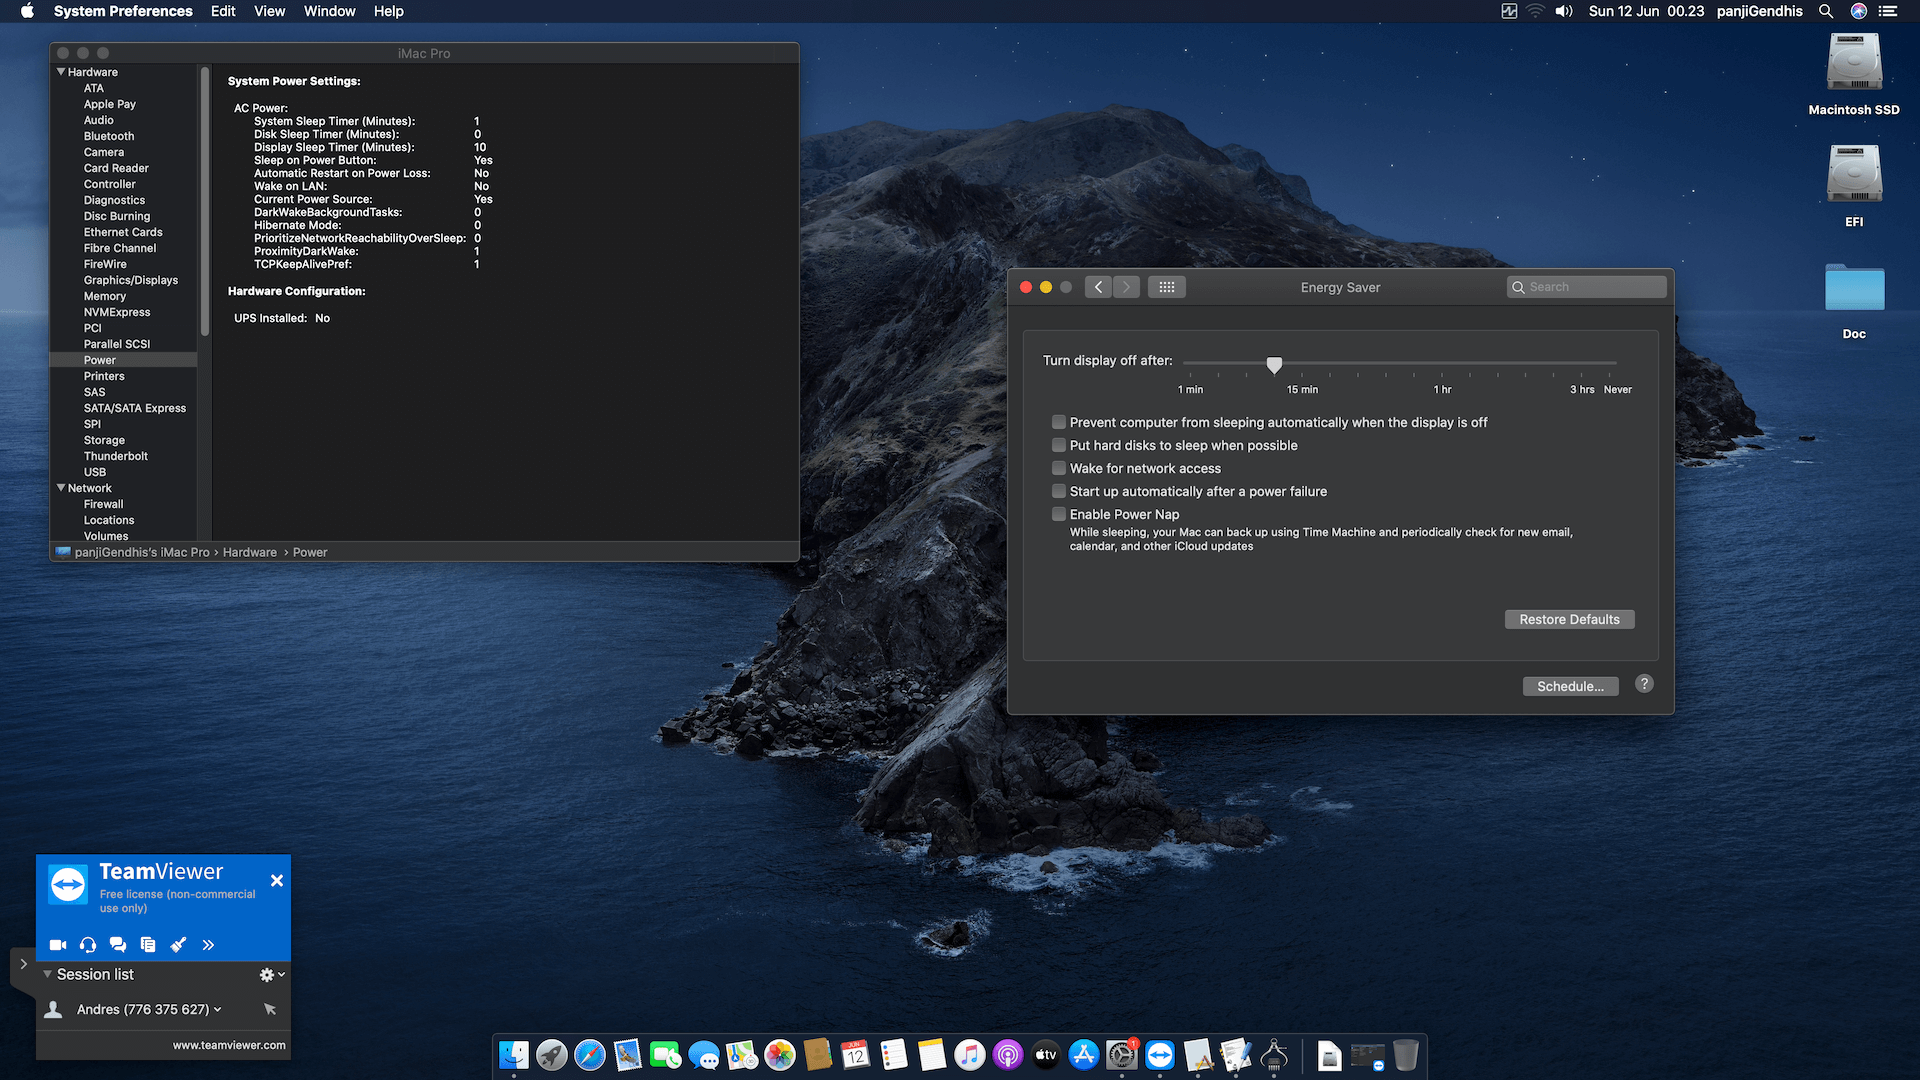Screen dimensions: 1920x1080
Task: Open the View menu in menu bar
Action: pos(269,11)
